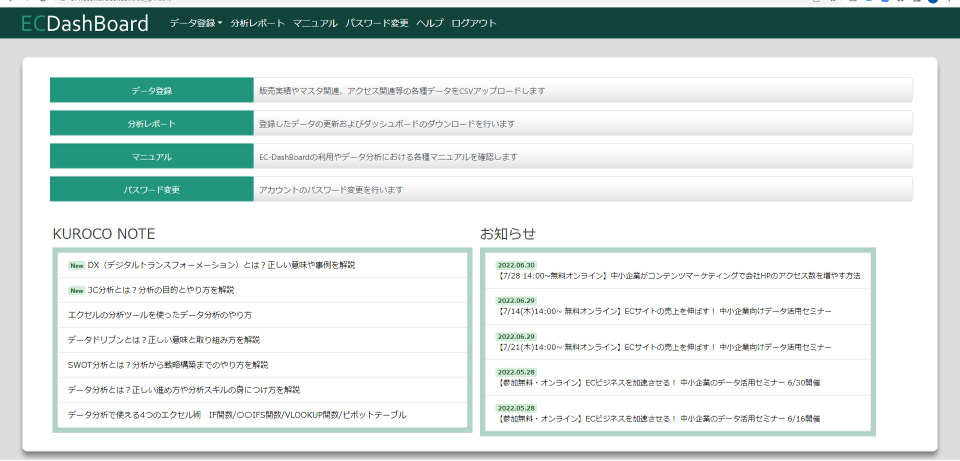Expand the データ登録 dropdown menu
The height and width of the screenshot is (461, 960).
[196, 23]
